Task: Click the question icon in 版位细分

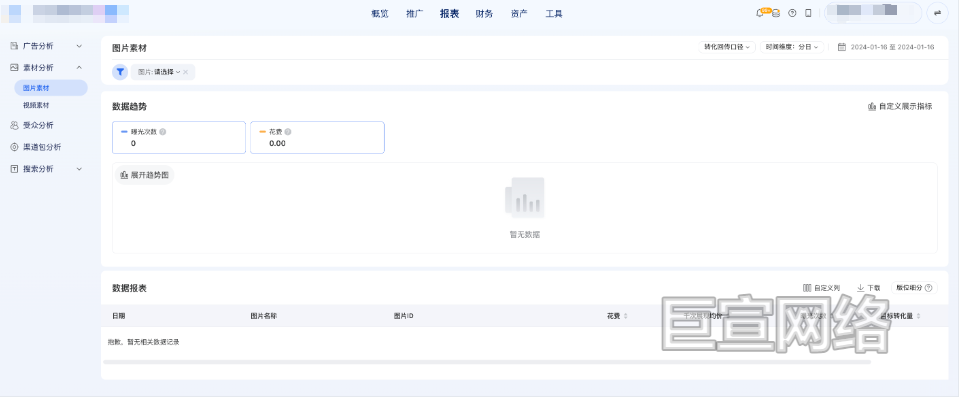Action: pyautogui.click(x=929, y=288)
